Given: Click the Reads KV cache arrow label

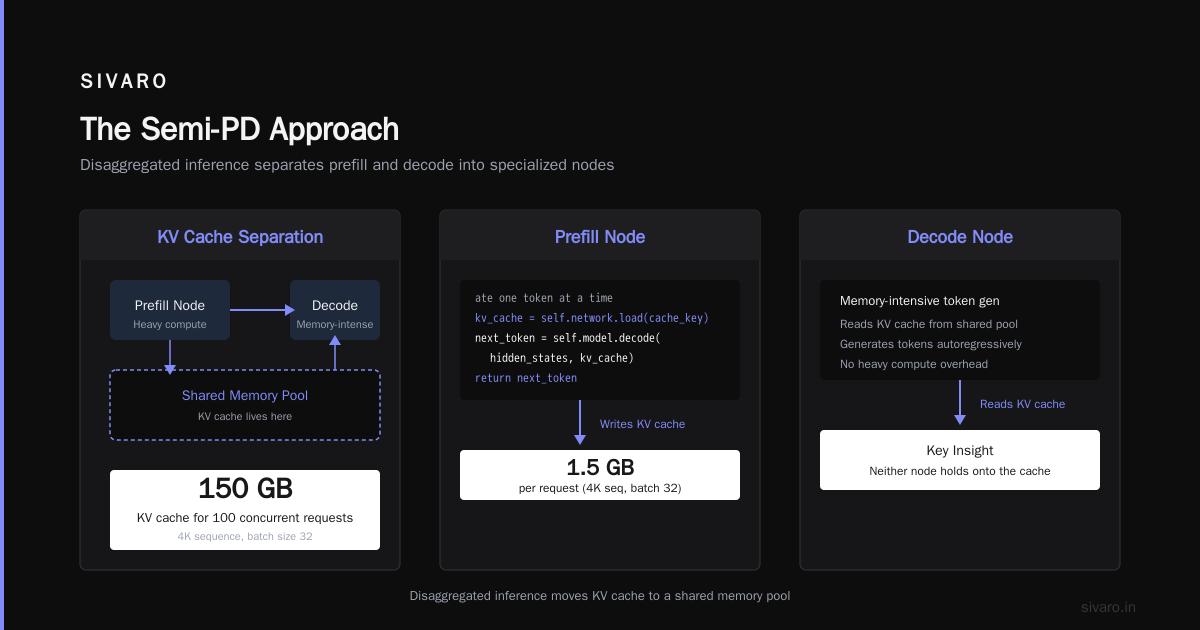Looking at the screenshot, I should (x=1022, y=404).
